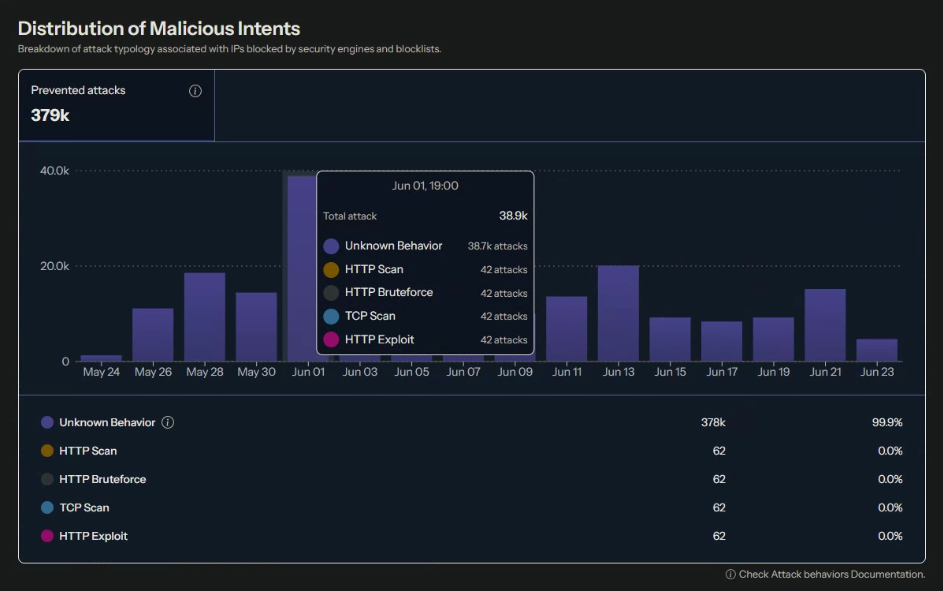The height and width of the screenshot is (591, 943).
Task: Click the Distribution of Malicious Intents heading
Action: [159, 28]
